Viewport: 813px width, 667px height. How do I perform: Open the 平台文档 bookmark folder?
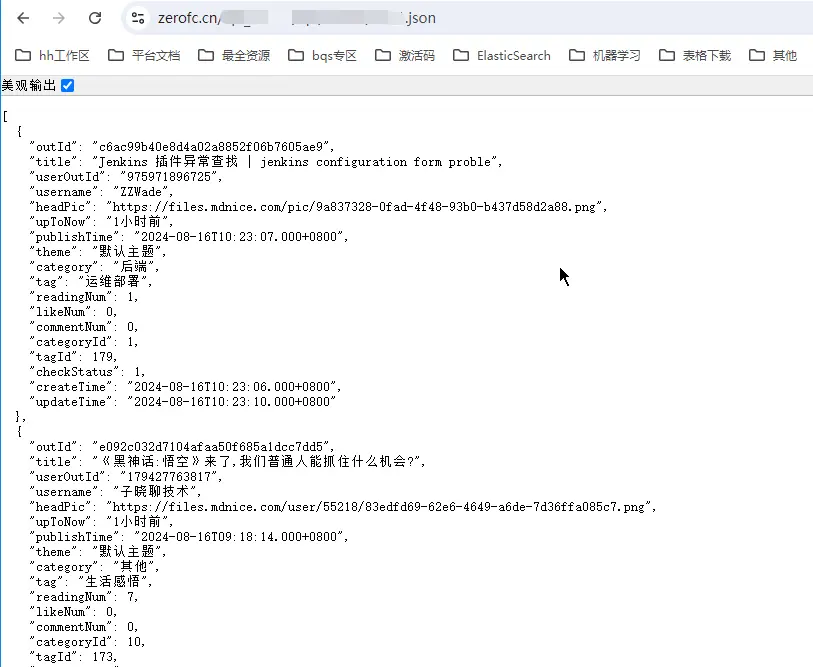[144, 55]
